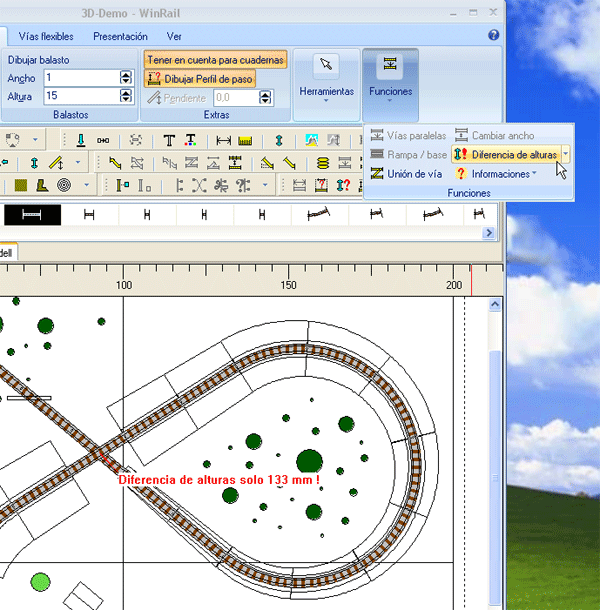This screenshot has width=600, height=610.
Task: Click the cyan height arrow icon in second row
Action: coord(34,163)
